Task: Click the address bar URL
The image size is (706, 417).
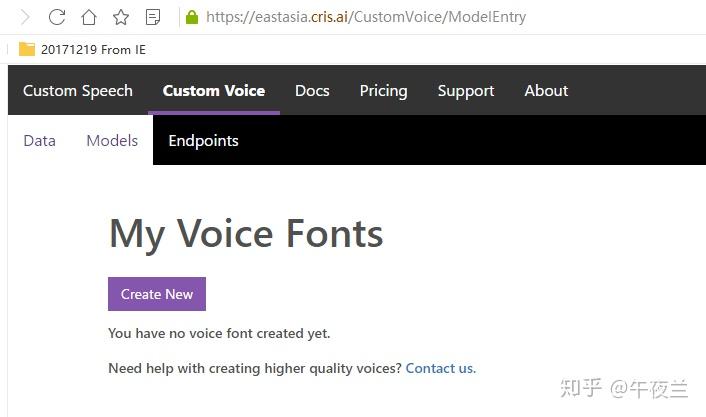Action: tap(366, 17)
